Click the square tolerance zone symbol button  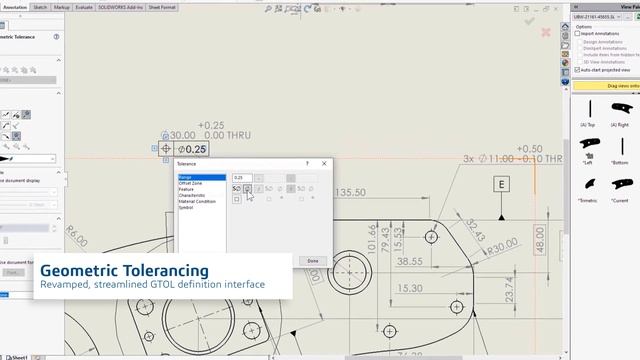click(237, 199)
